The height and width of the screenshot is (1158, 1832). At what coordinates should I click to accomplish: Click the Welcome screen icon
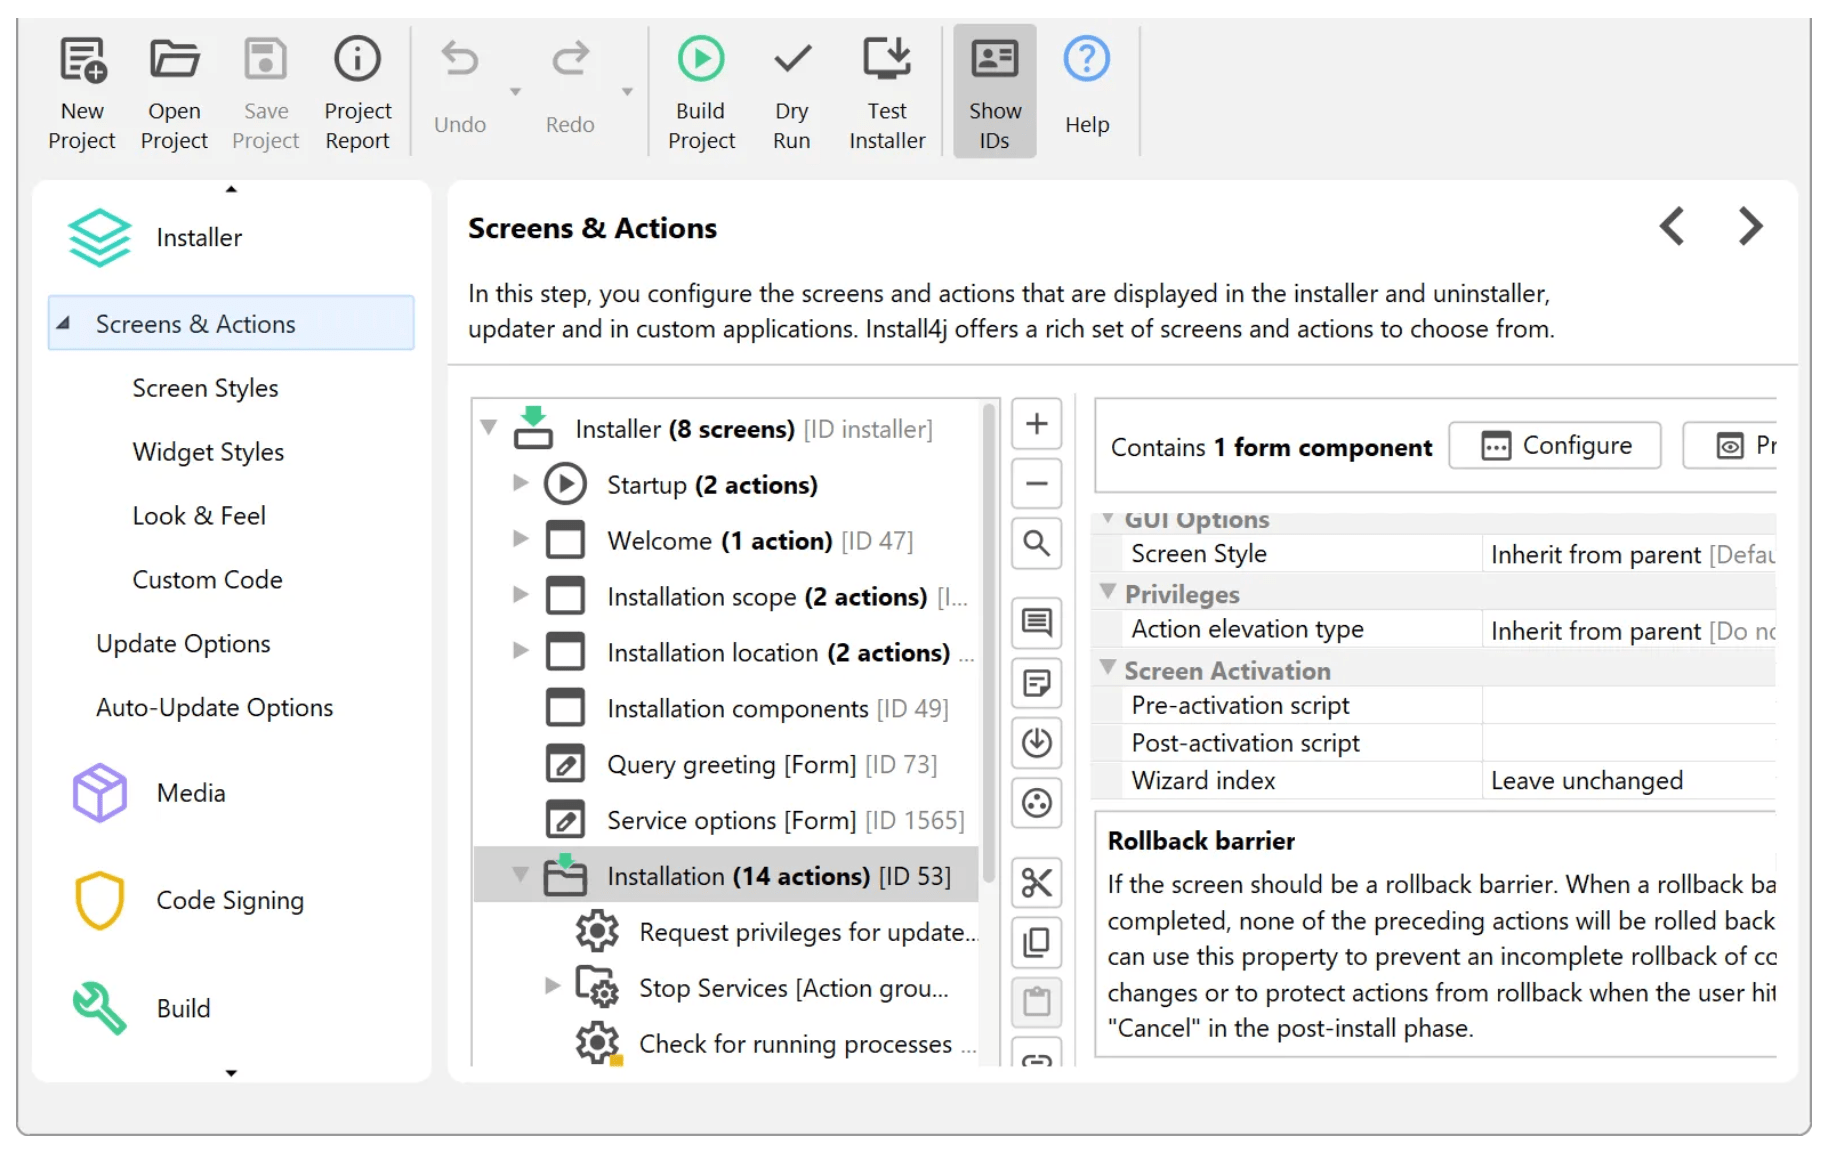point(565,540)
